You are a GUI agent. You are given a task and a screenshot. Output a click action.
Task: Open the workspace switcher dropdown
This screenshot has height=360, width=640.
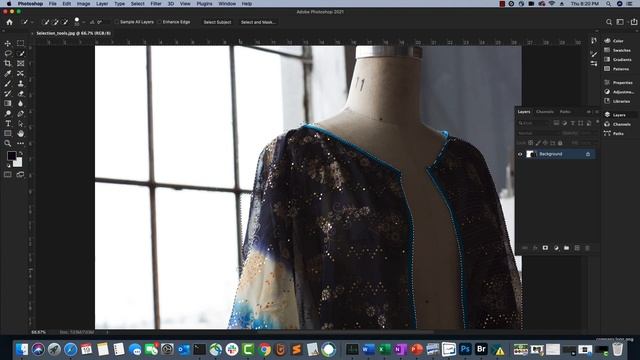(620, 22)
